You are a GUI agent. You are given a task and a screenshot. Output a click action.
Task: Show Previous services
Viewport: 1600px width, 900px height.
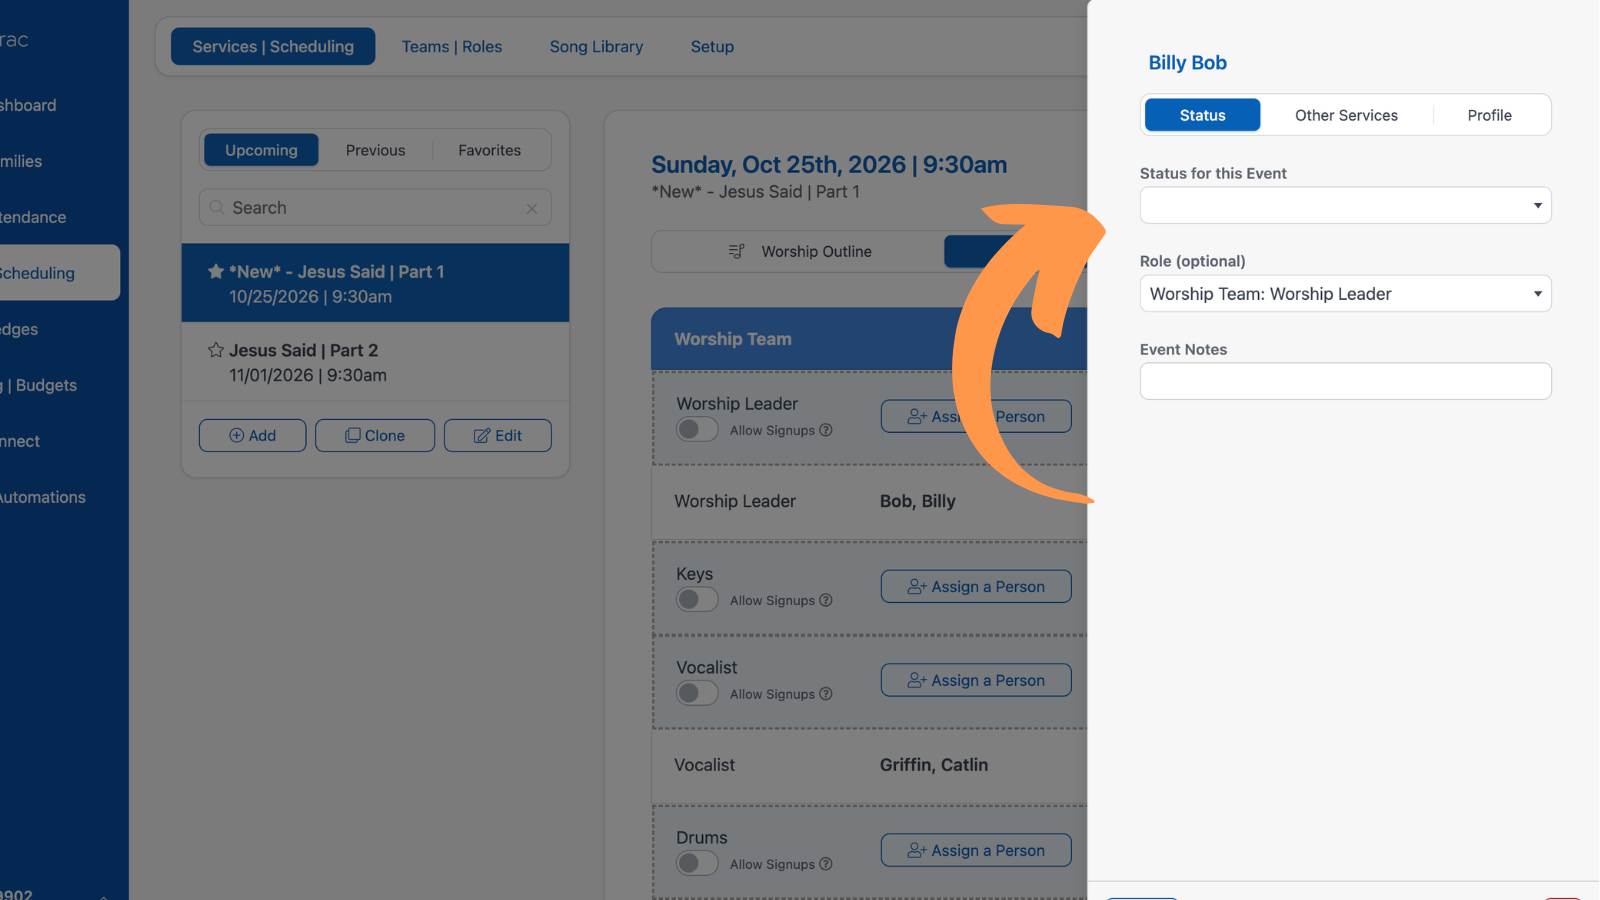tap(376, 150)
